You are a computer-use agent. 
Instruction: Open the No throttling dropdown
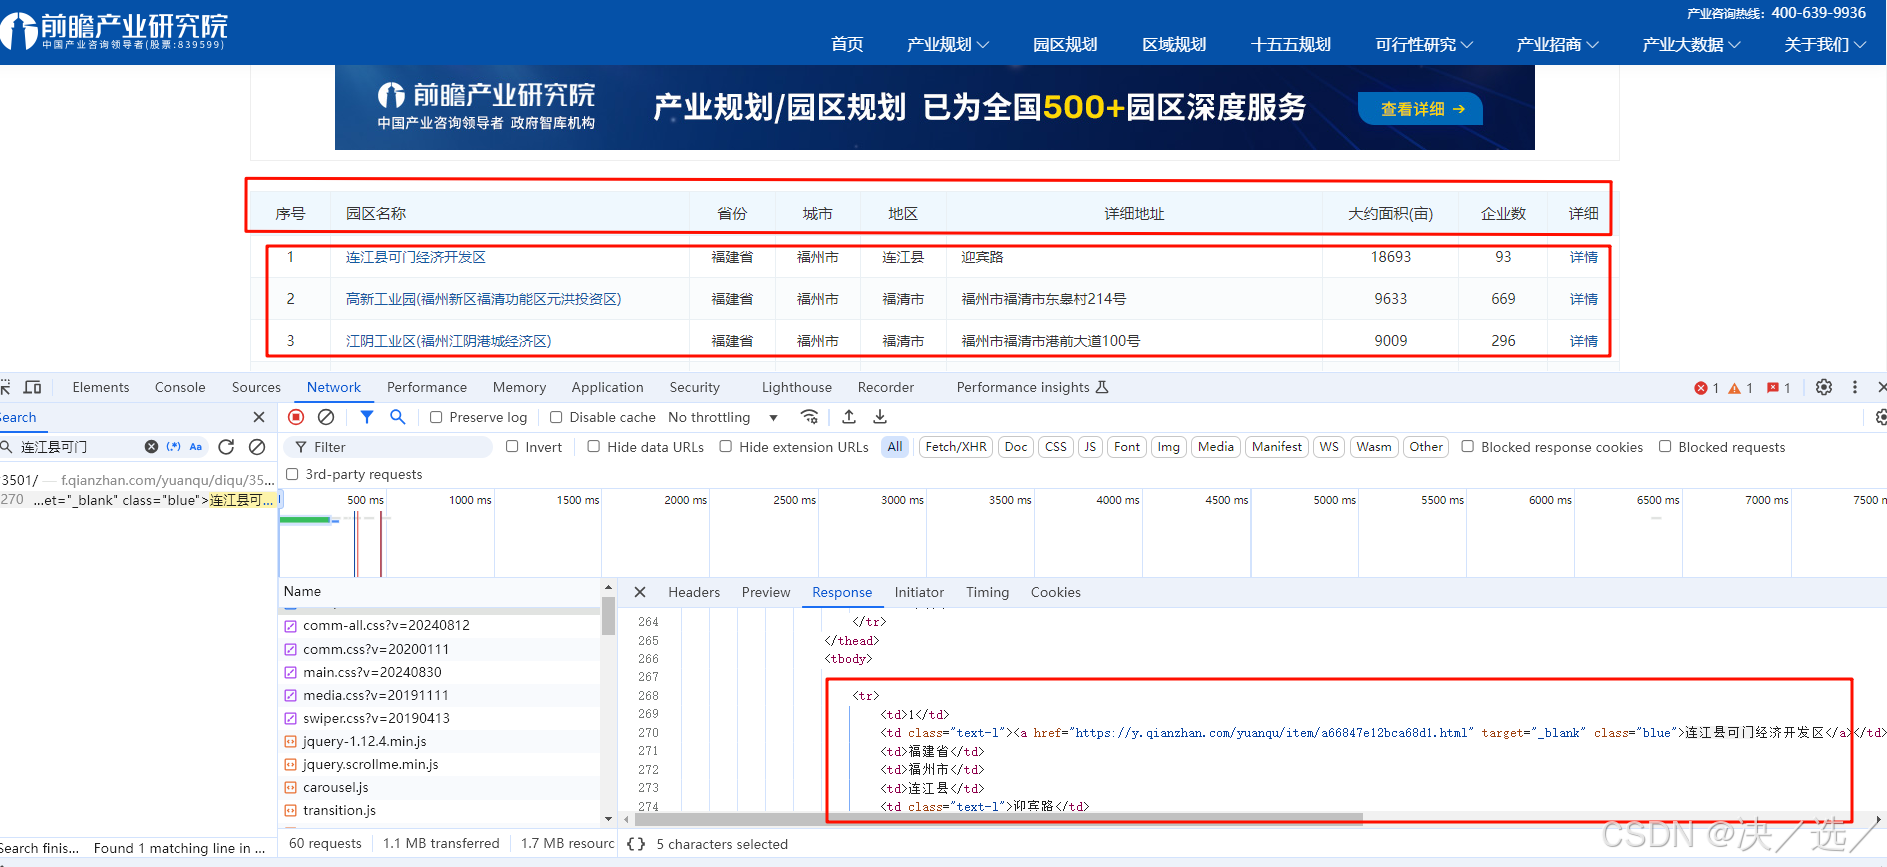723,417
